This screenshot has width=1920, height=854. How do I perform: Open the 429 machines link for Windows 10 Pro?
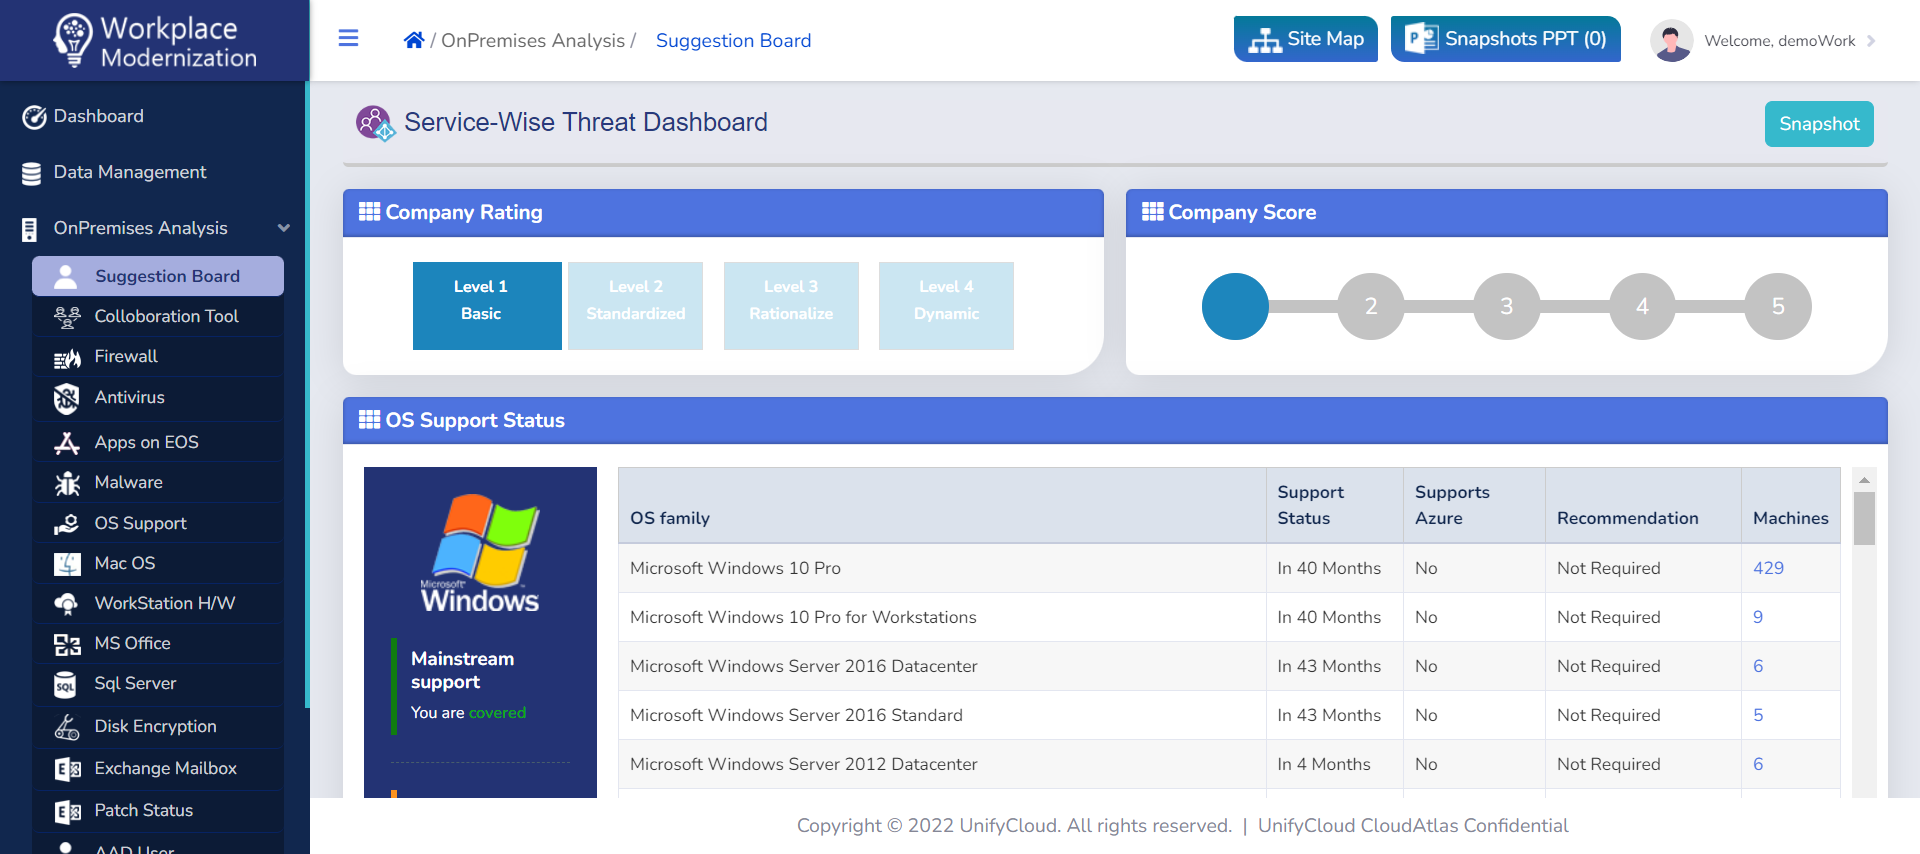tap(1768, 568)
